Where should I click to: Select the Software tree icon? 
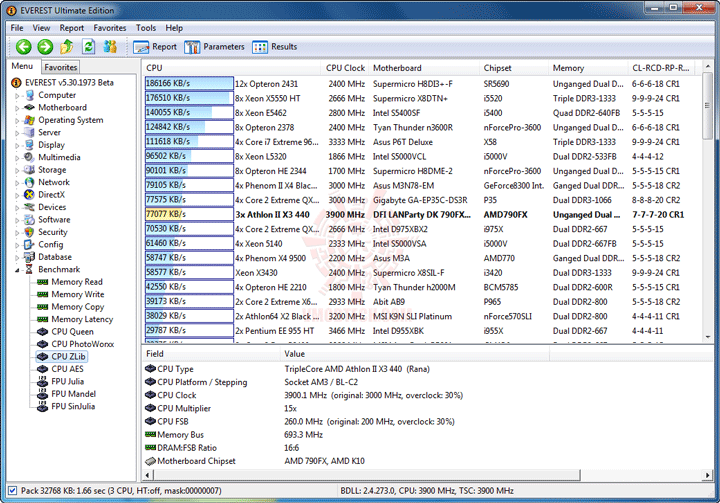point(30,220)
